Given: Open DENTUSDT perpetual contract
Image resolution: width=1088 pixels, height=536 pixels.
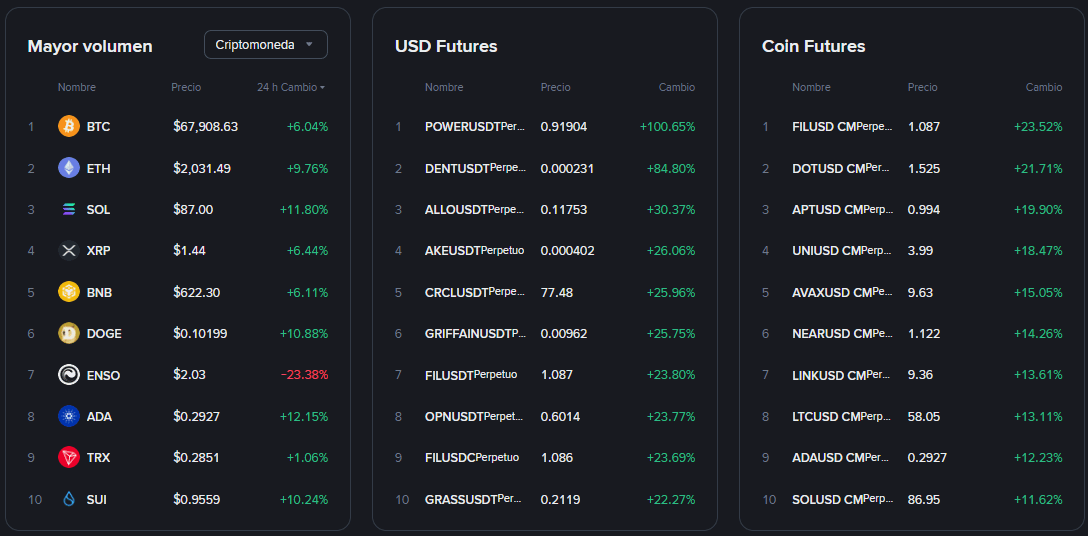Looking at the screenshot, I should 474,168.
